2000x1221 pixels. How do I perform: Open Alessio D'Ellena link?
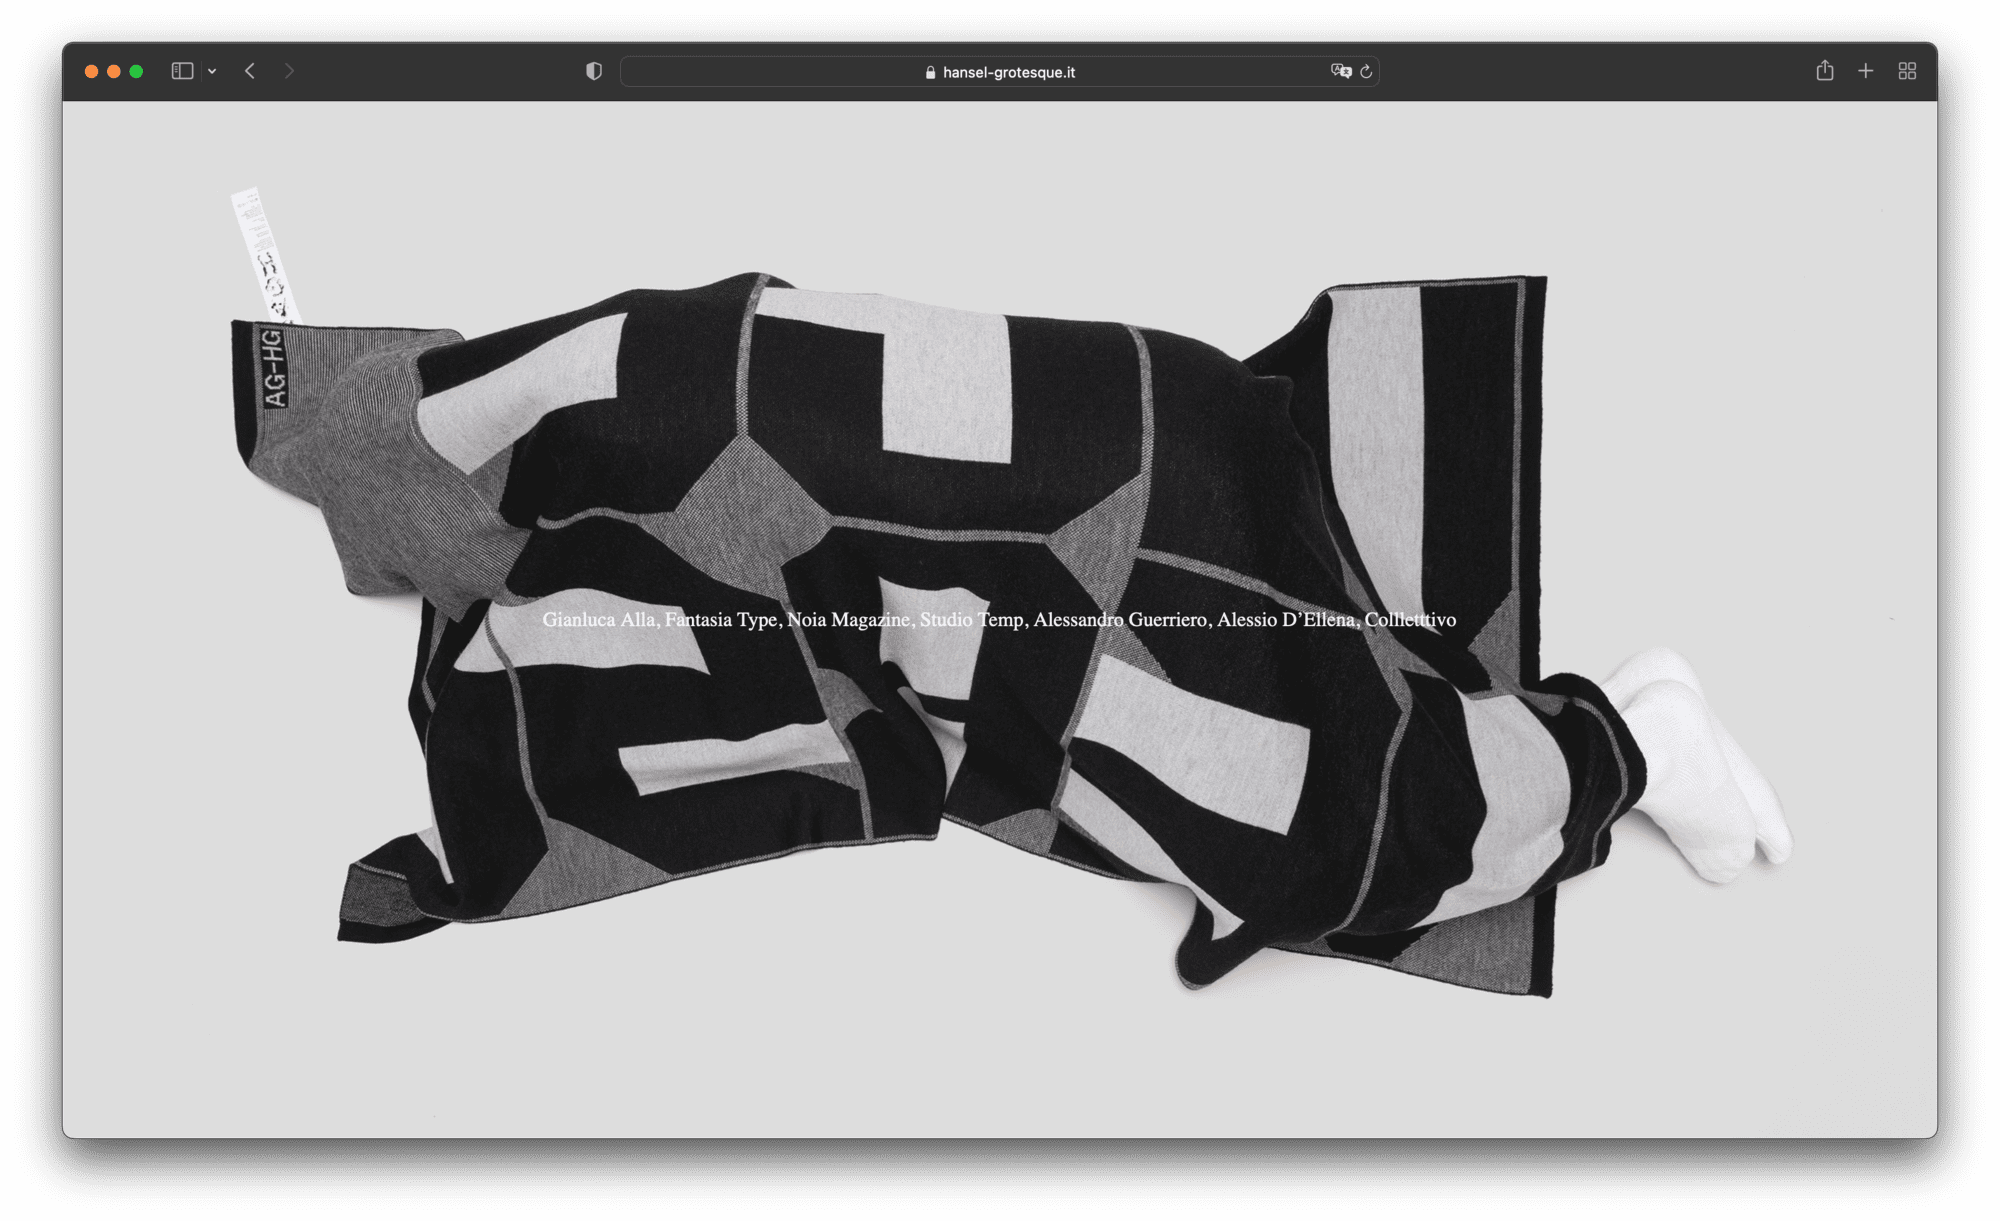[x=1286, y=620]
